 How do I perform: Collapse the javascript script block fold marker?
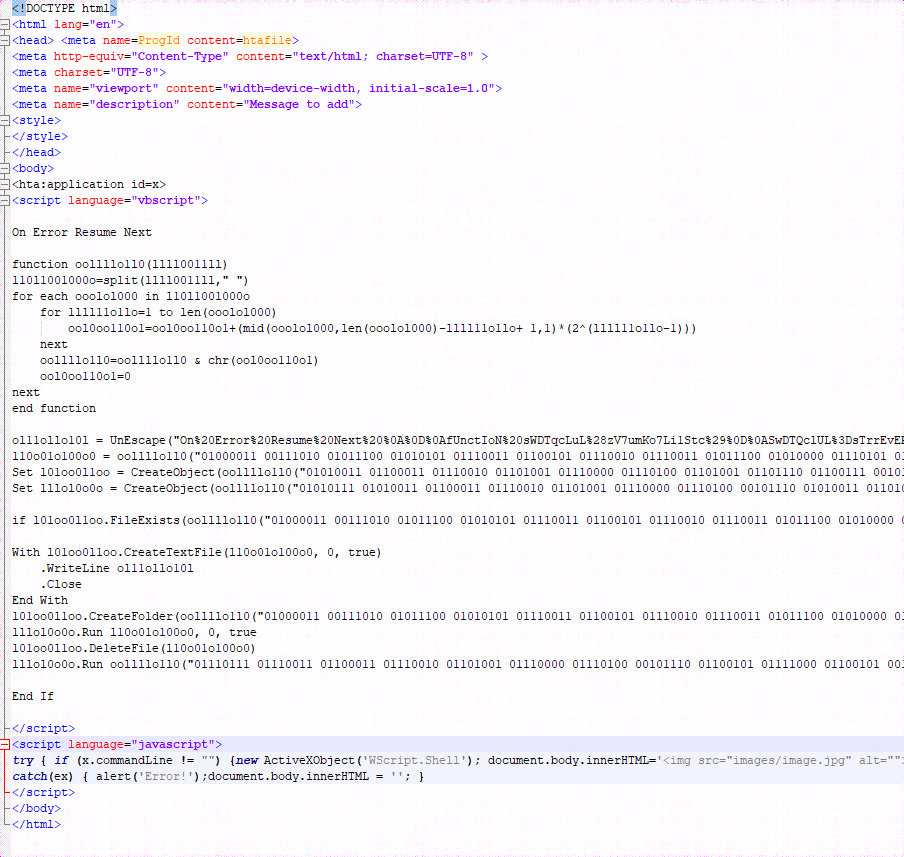pyautogui.click(x=5, y=745)
